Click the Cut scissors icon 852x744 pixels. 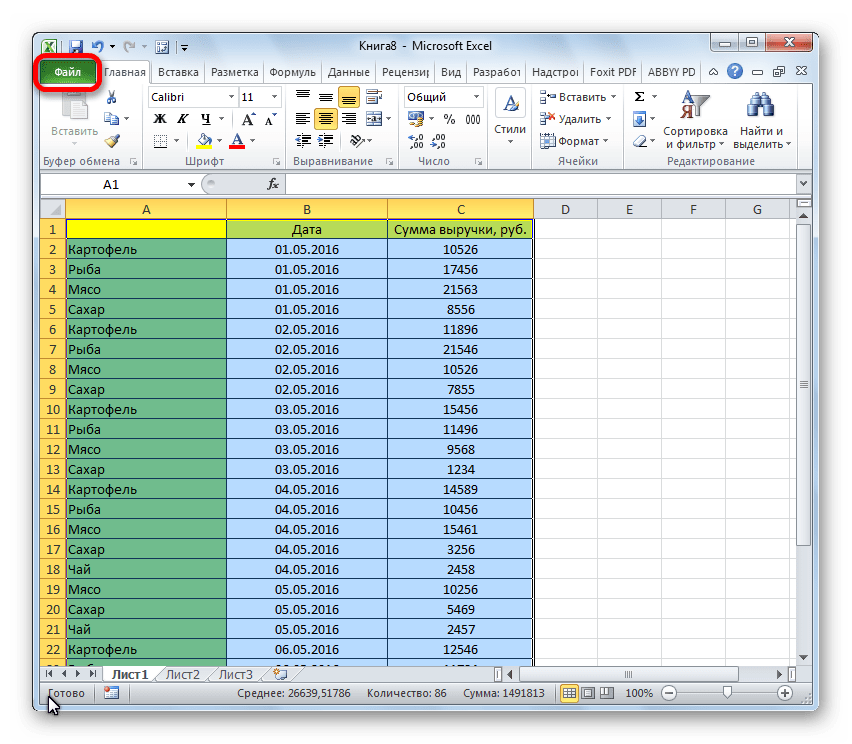pos(111,97)
